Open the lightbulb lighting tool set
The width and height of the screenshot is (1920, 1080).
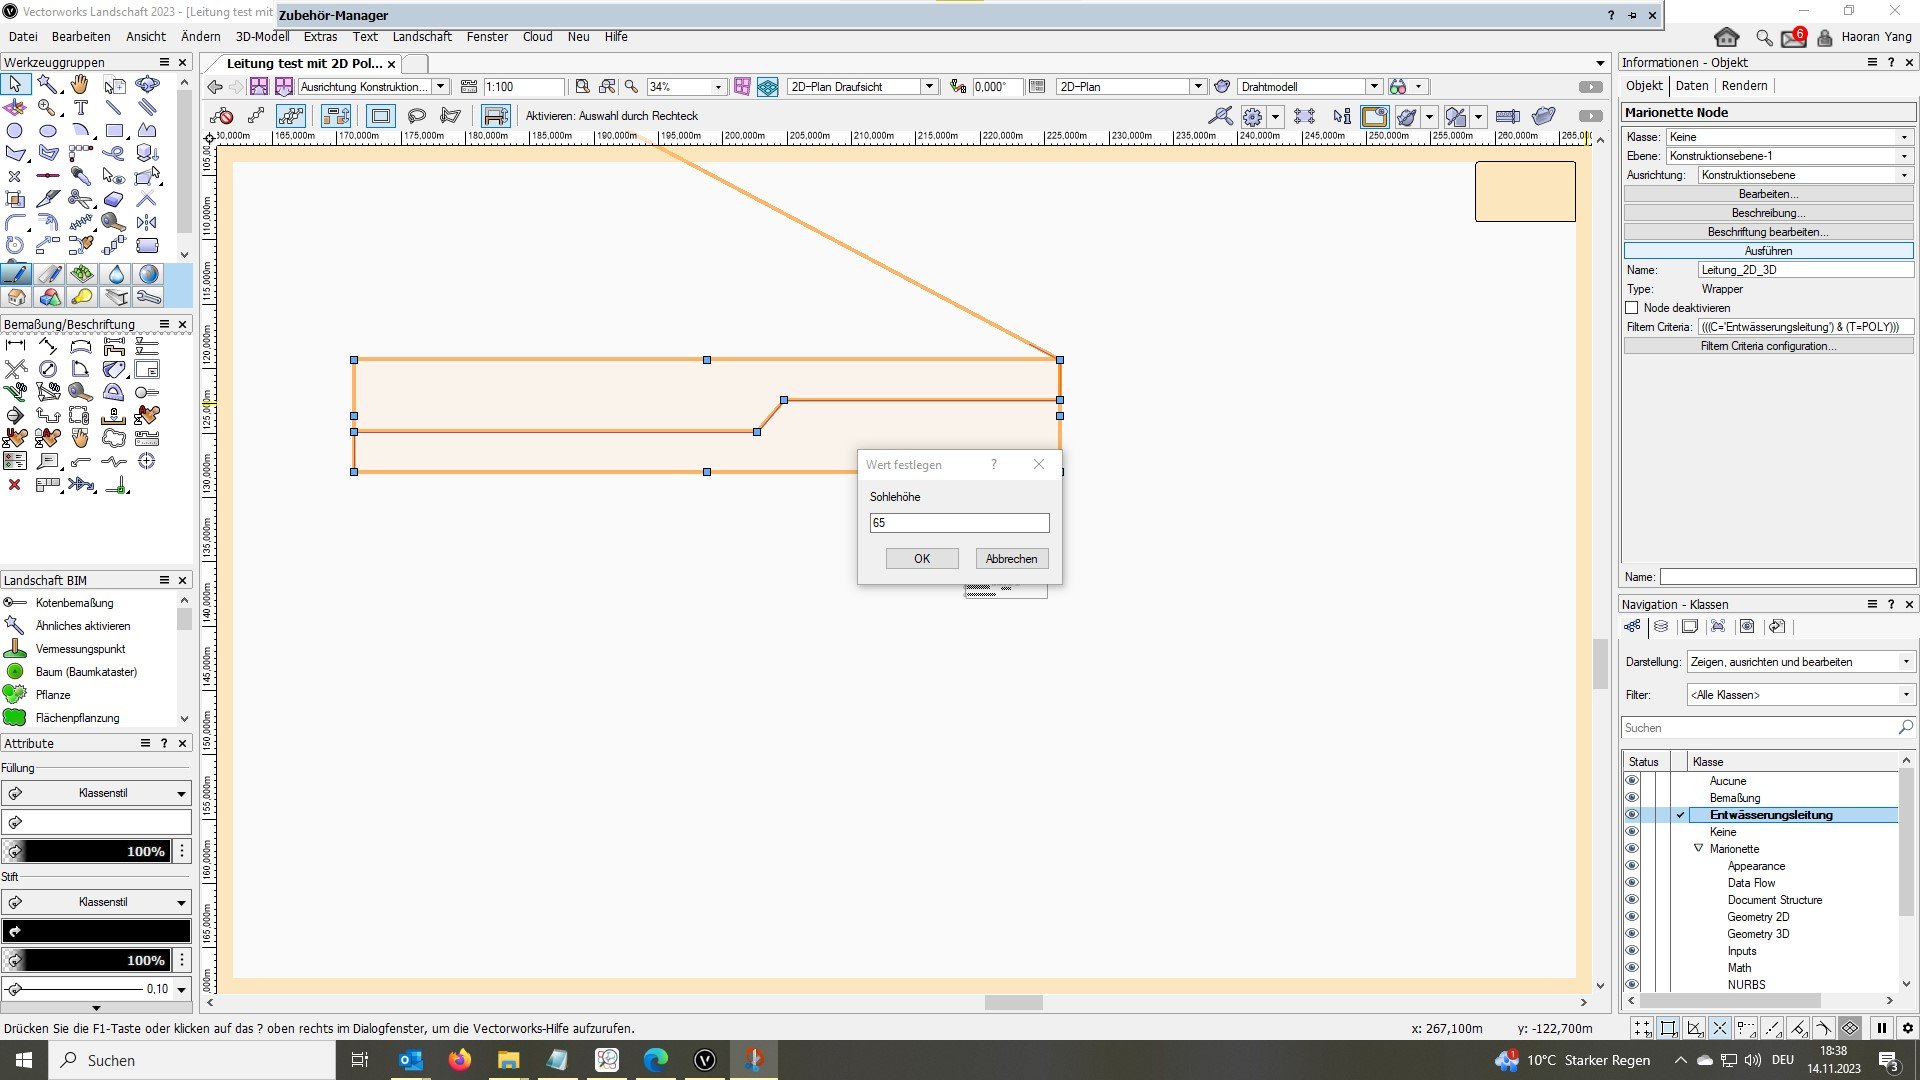tap(82, 297)
